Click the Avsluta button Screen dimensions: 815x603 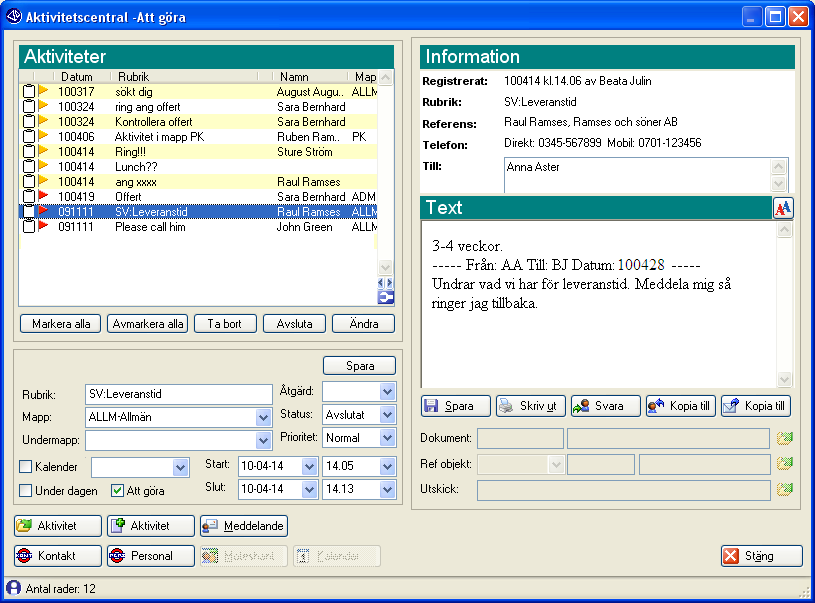click(294, 324)
